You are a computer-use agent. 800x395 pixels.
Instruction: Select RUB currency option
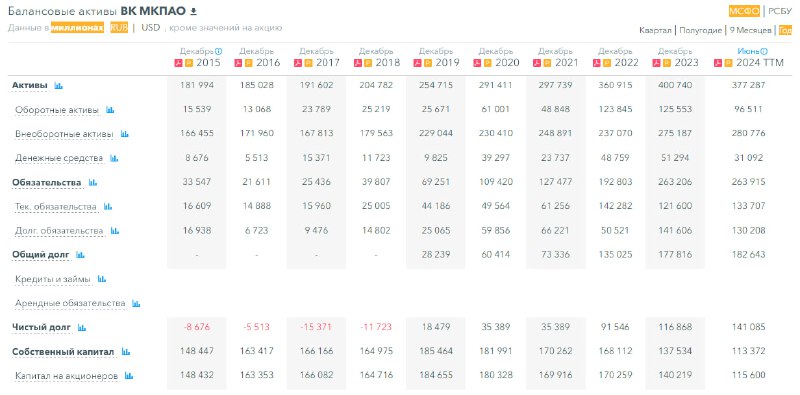tap(119, 28)
